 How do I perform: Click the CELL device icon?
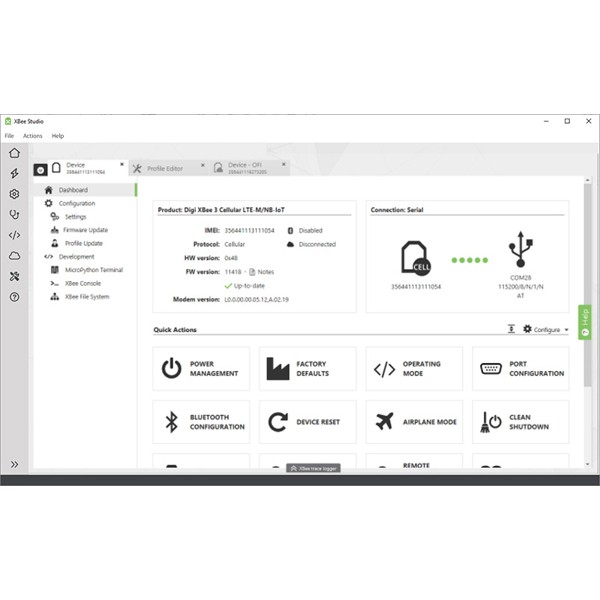[x=416, y=258]
